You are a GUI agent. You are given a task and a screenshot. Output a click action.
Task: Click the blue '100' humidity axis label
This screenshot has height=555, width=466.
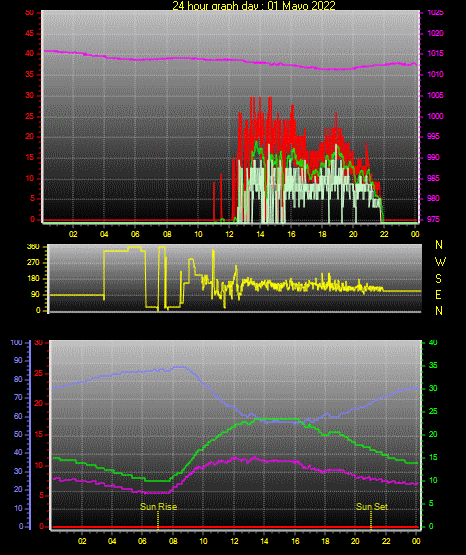pos(16,343)
